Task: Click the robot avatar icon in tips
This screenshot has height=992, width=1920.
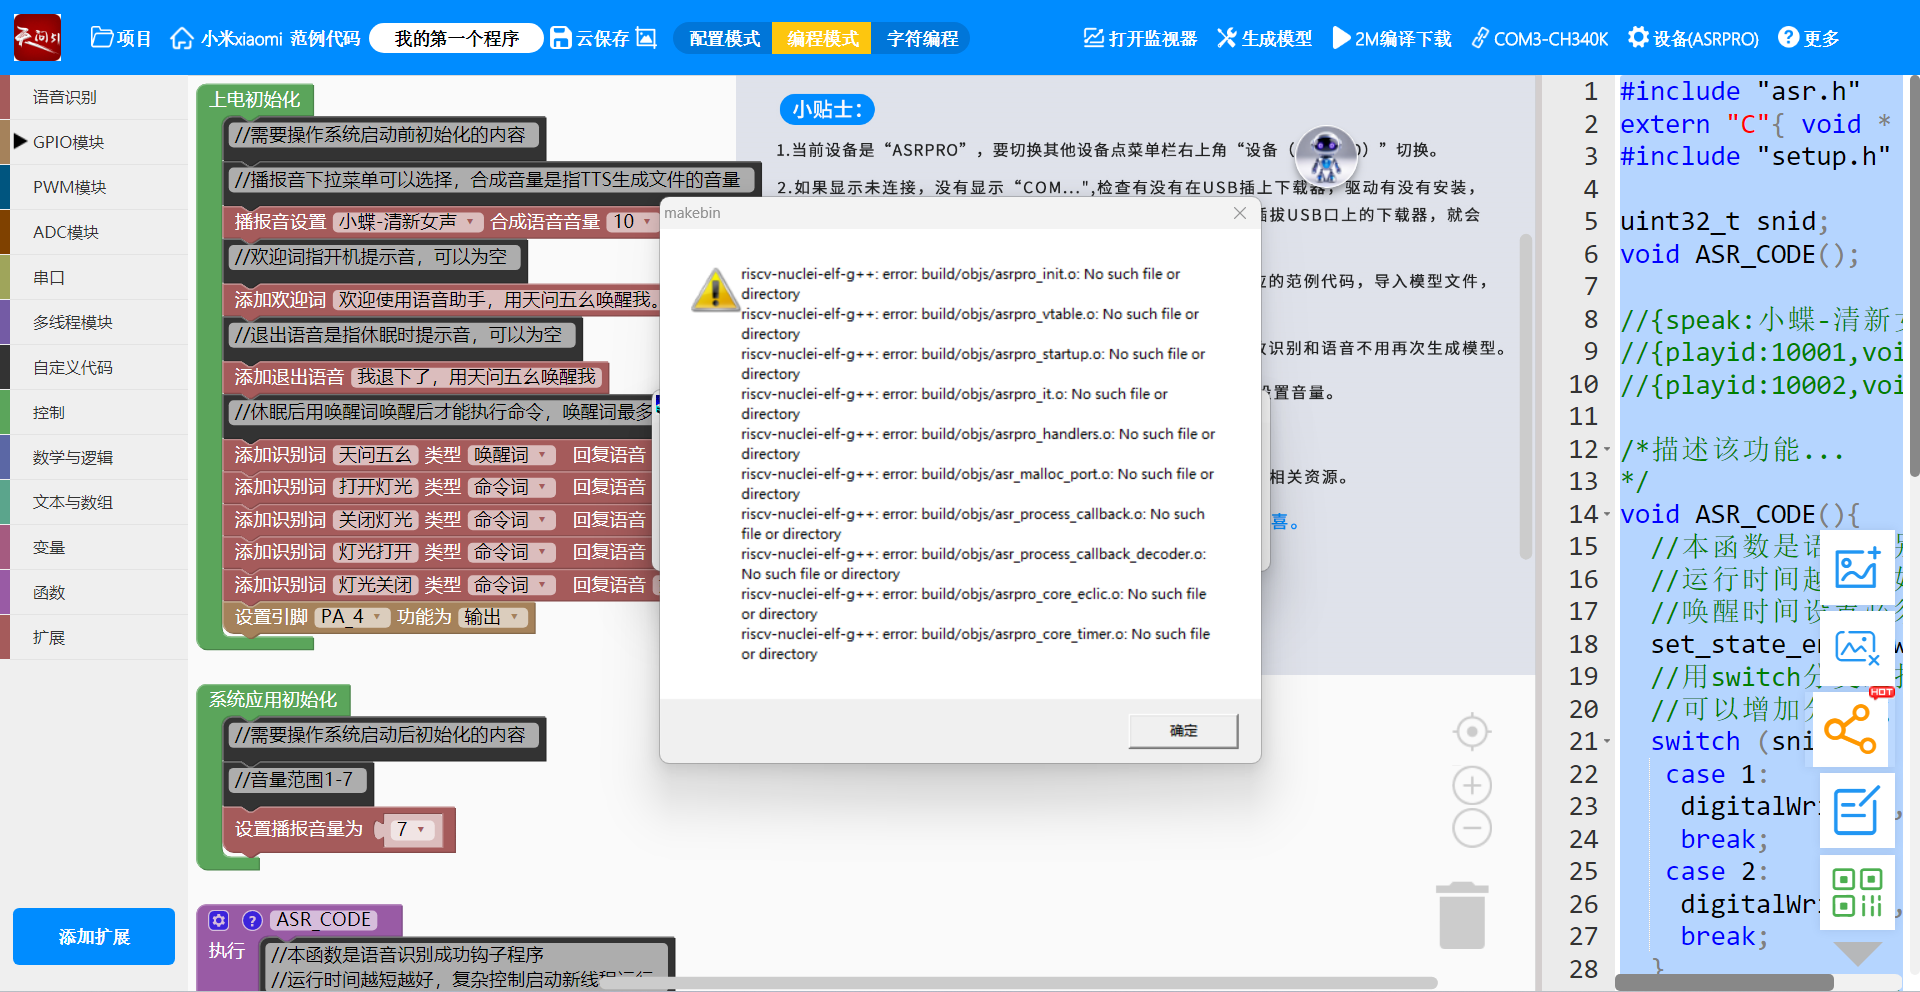Action: (x=1326, y=155)
